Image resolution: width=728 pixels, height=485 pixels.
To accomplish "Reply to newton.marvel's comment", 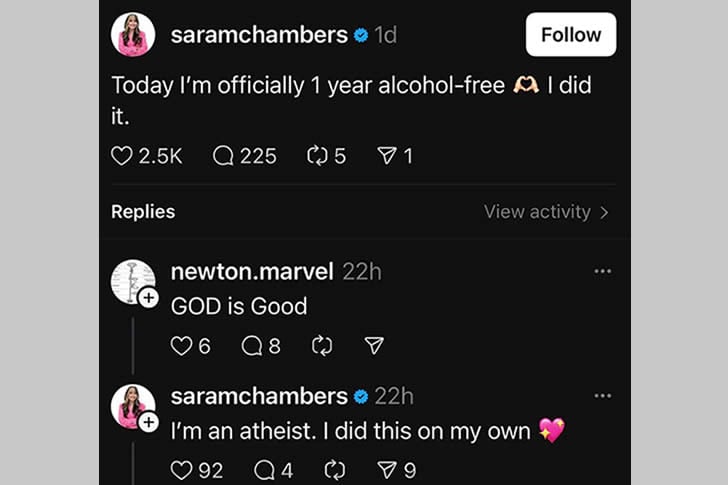I will 252,346.
